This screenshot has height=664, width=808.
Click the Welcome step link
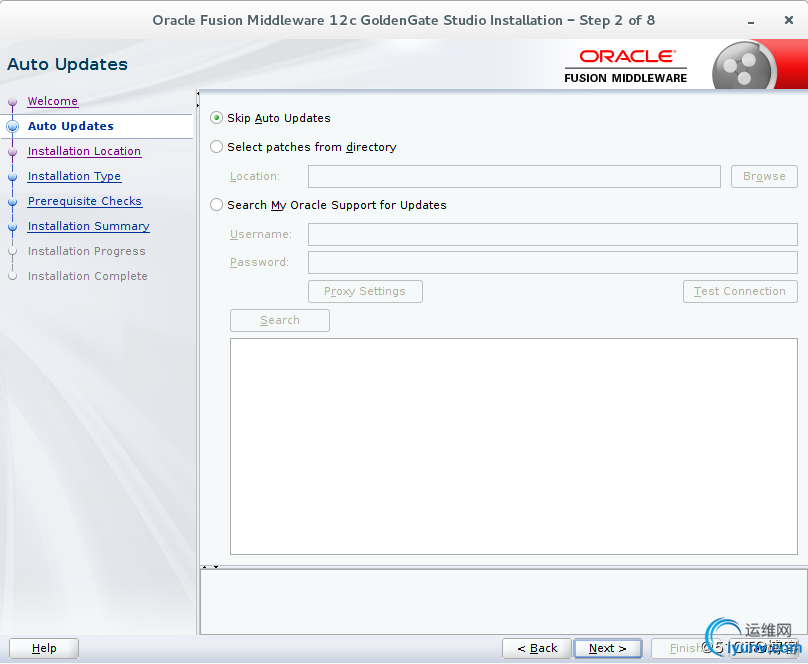tap(53, 101)
